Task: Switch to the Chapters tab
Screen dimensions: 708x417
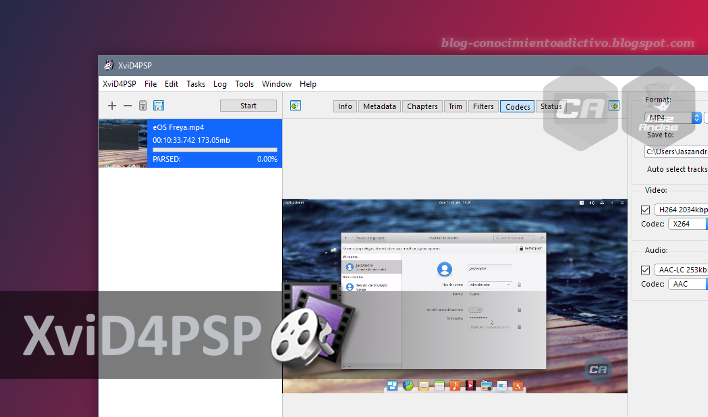Action: click(x=422, y=107)
